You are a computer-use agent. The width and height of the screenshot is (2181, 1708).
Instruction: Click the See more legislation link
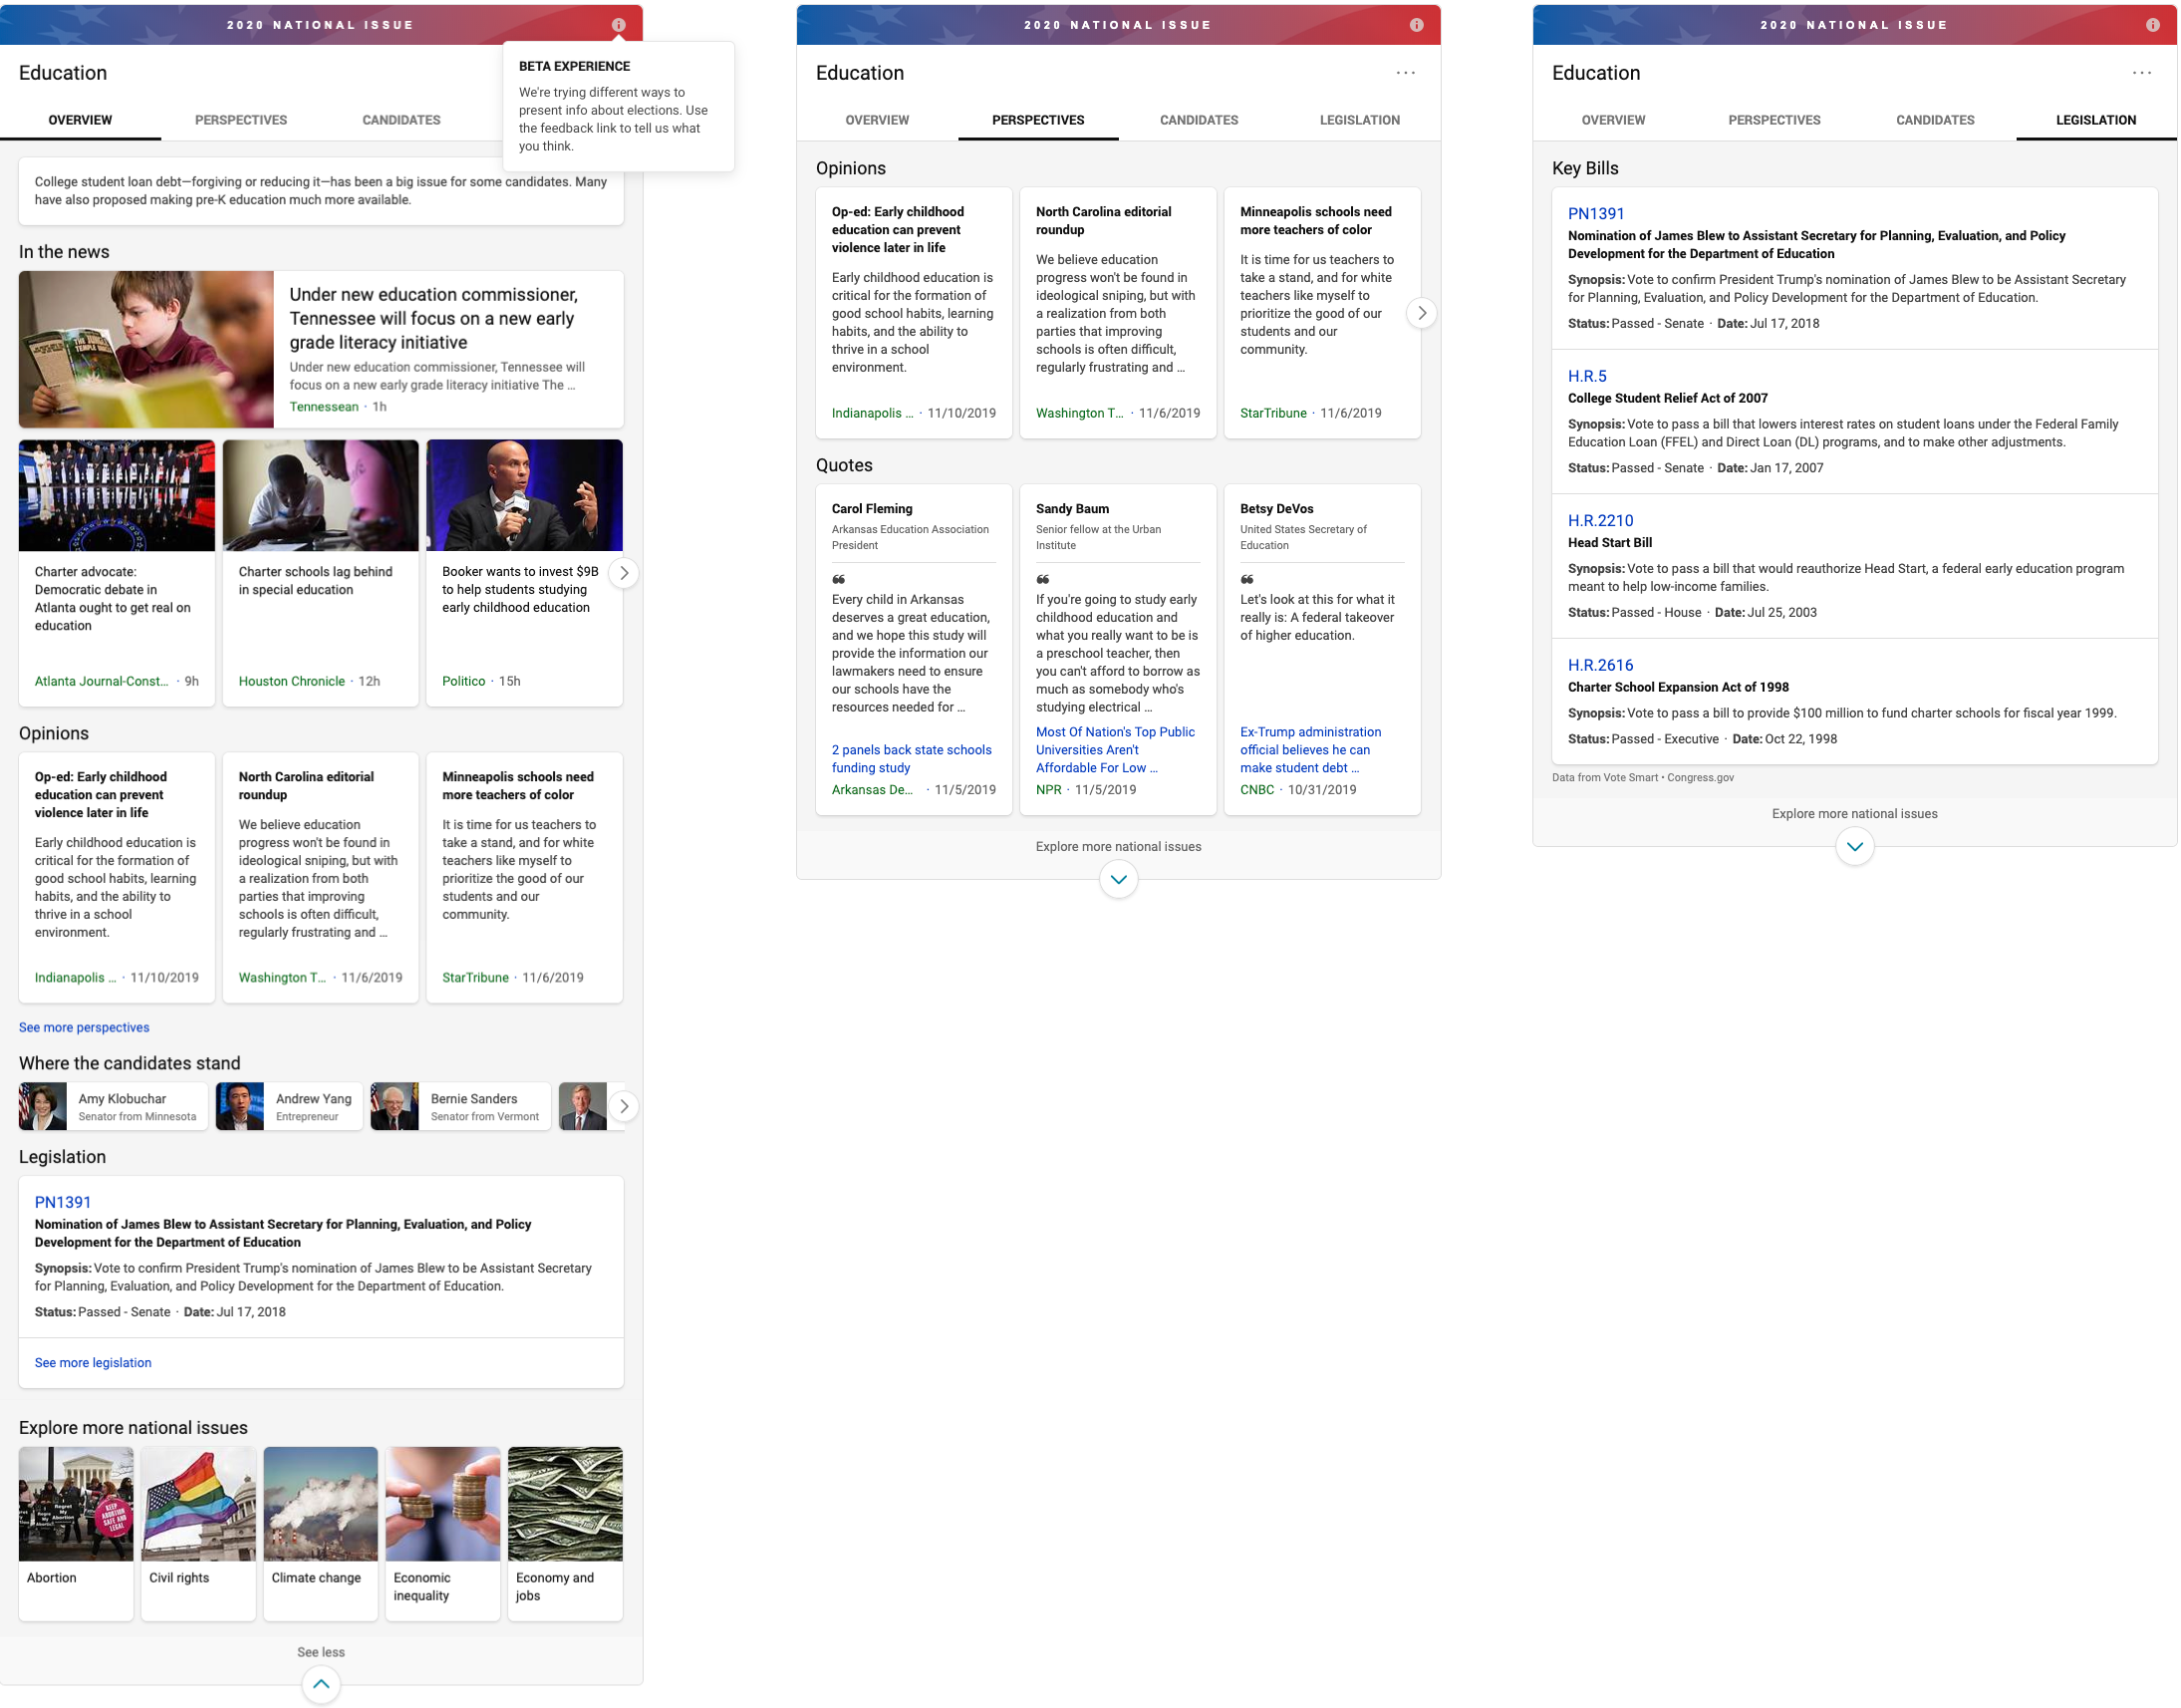(92, 1362)
